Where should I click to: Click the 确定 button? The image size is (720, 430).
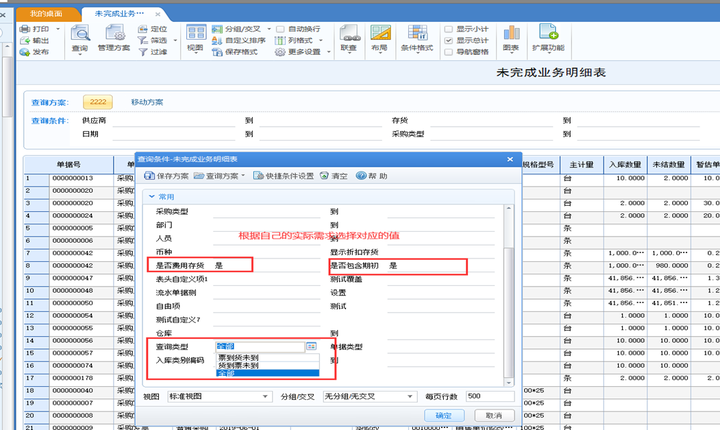point(444,415)
